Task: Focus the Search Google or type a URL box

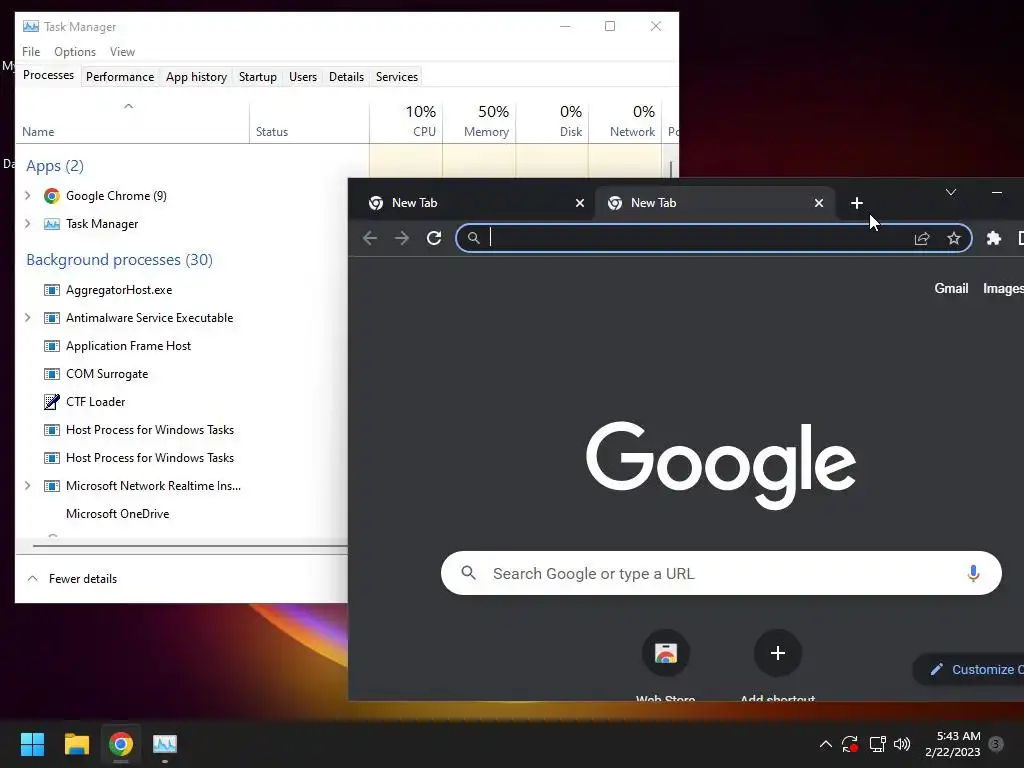Action: (x=721, y=573)
